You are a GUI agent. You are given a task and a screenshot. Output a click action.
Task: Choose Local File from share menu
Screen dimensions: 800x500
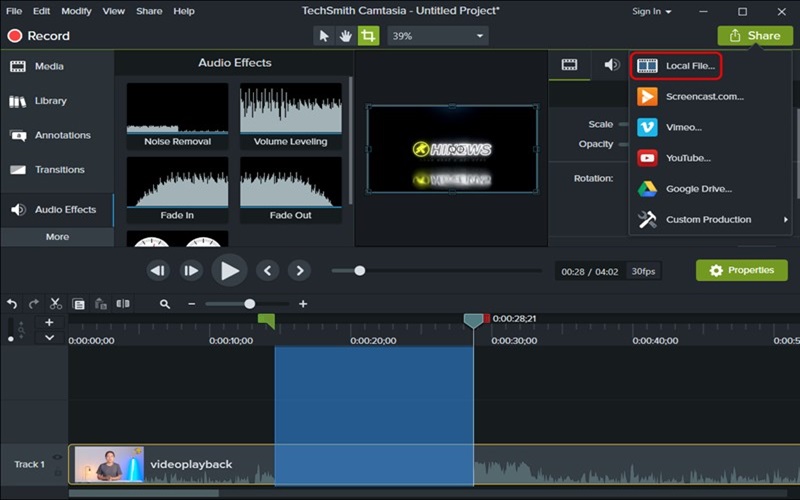click(x=676, y=66)
